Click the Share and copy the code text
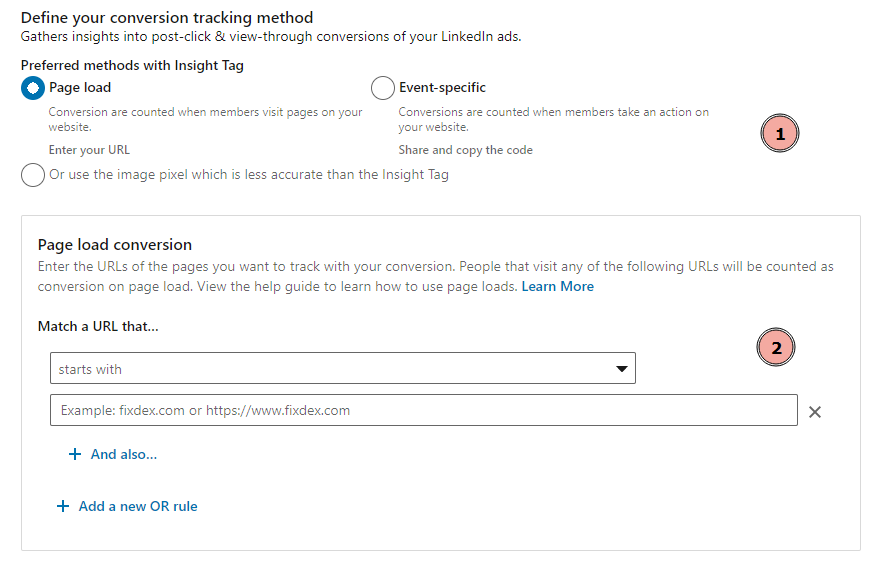The width and height of the screenshot is (879, 568). point(465,150)
